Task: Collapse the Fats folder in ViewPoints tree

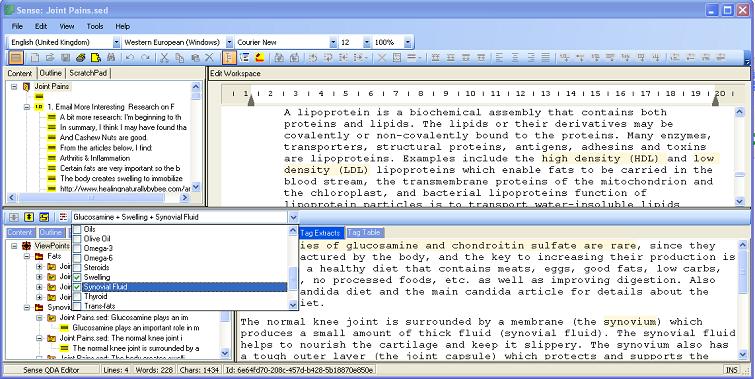Action: pos(28,256)
